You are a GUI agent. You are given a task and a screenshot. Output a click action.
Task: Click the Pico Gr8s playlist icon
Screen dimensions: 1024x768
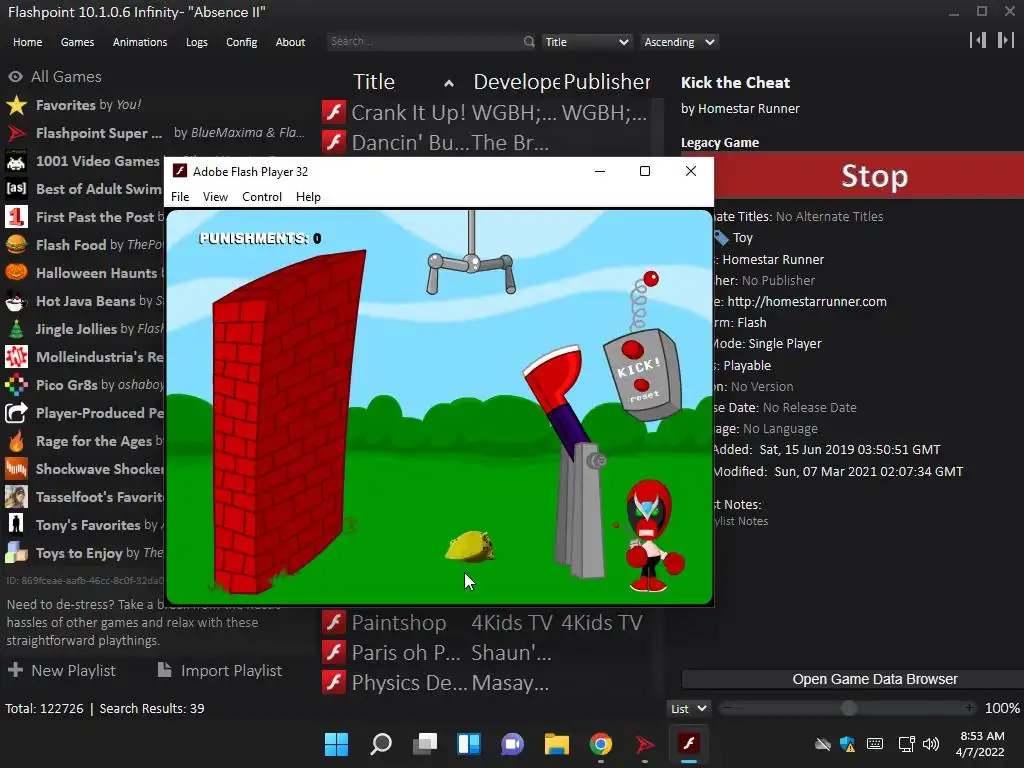(x=16, y=385)
